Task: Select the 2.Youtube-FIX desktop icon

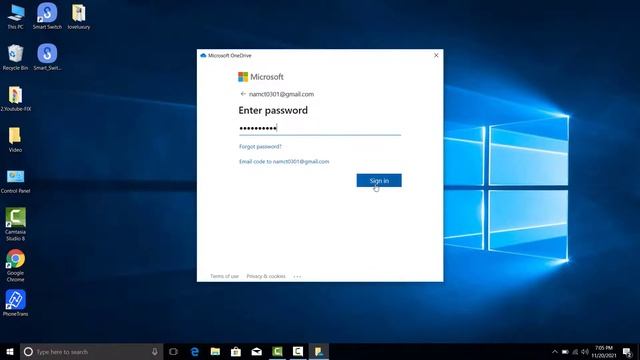Action: coord(16,98)
